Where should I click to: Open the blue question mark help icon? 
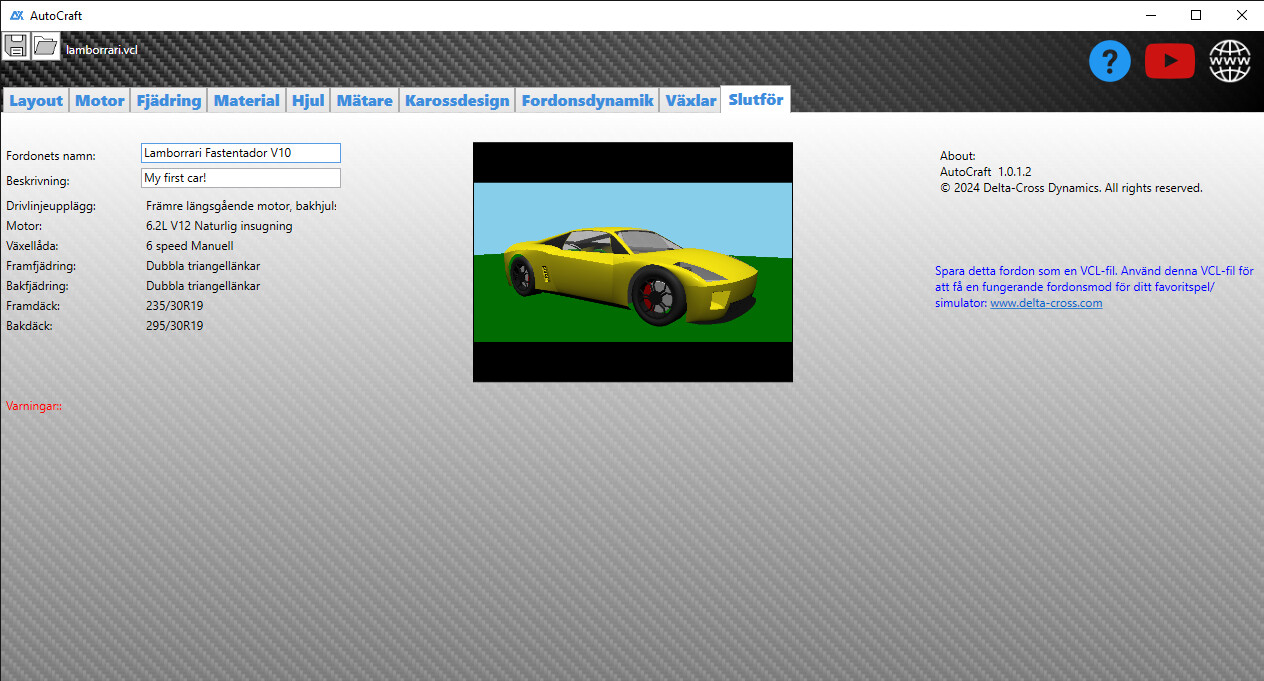1109,62
